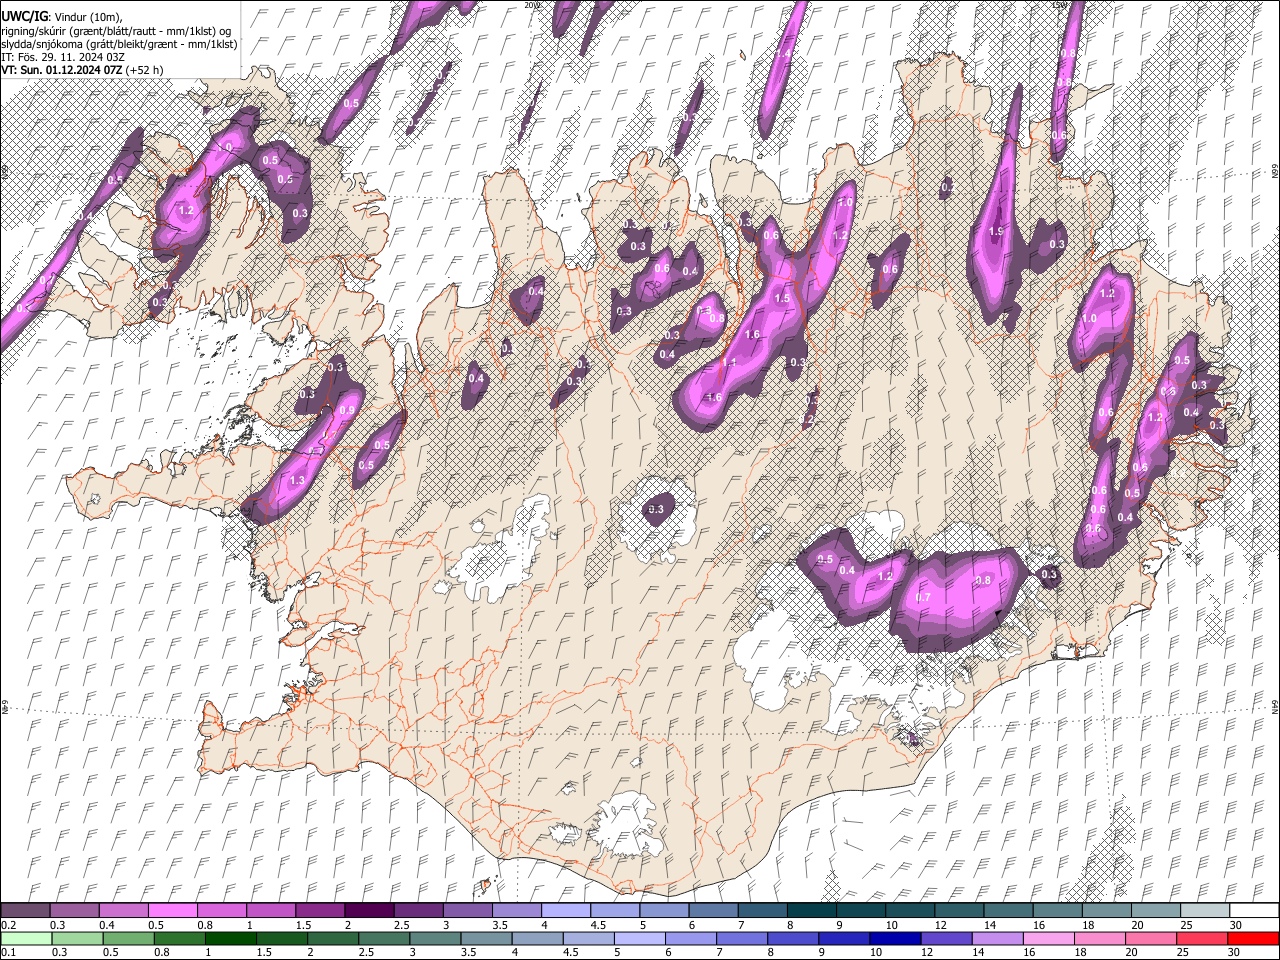Pick the slate blue 6 swatch in upper legend

713,910
